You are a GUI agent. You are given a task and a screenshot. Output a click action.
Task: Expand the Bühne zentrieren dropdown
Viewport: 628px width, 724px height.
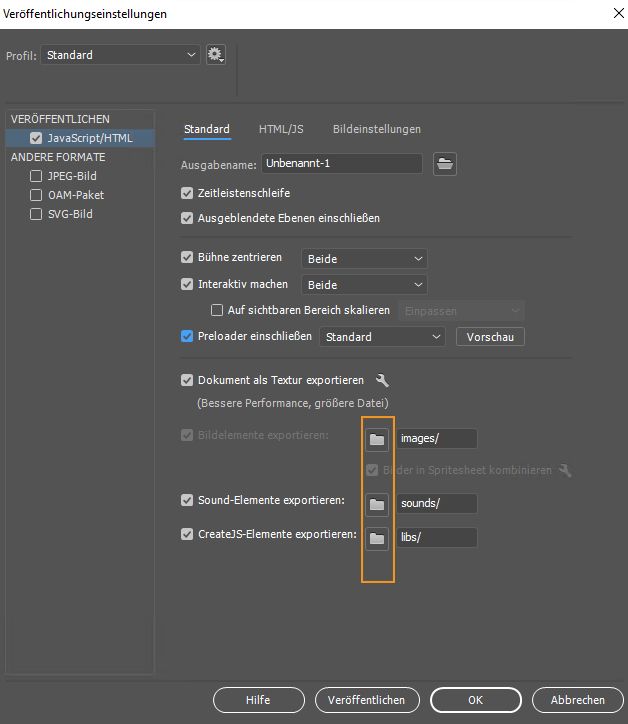[364, 259]
